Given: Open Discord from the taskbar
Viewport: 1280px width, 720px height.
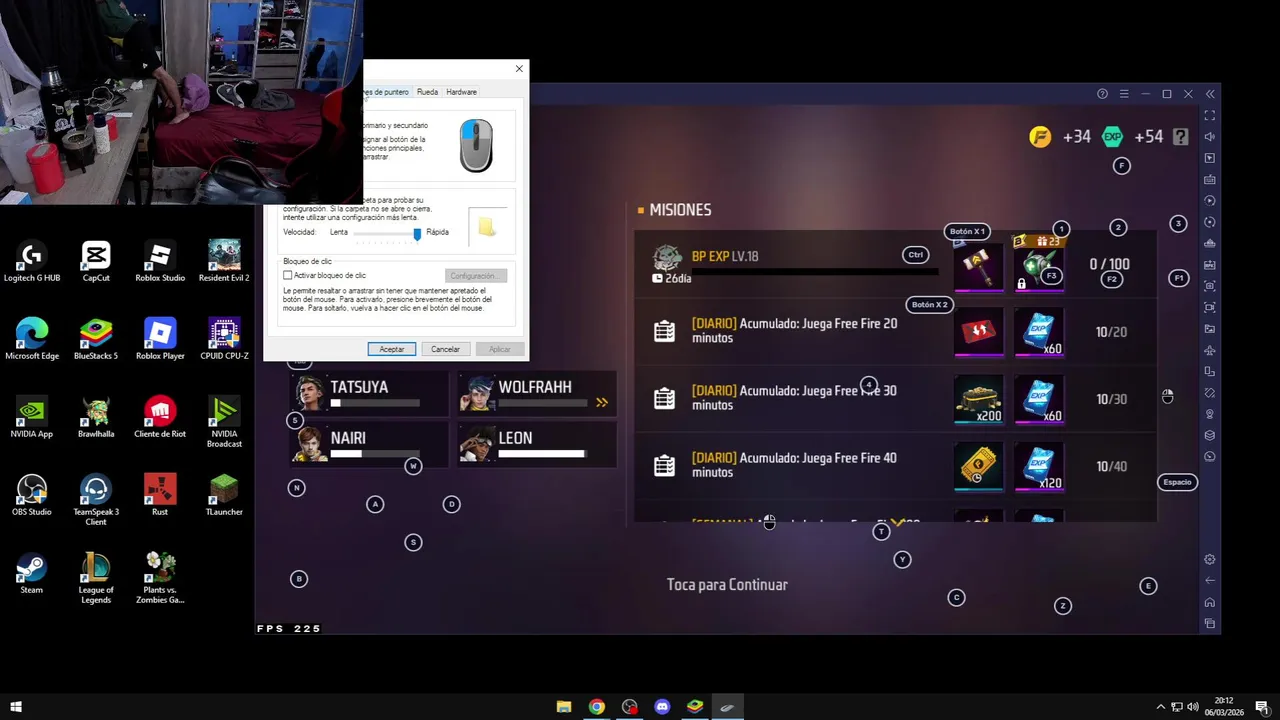Looking at the screenshot, I should (662, 707).
